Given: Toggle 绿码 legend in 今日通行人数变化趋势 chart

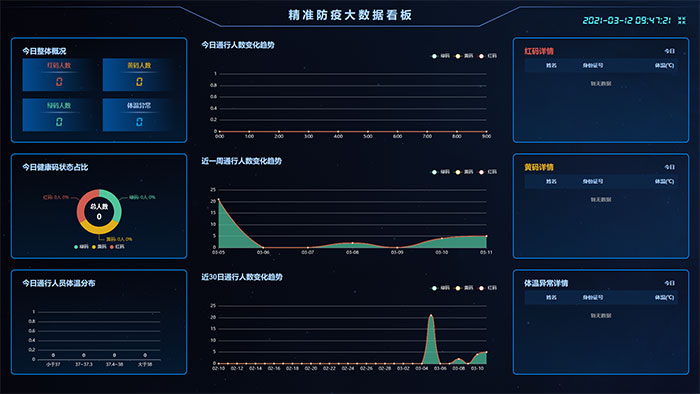Looking at the screenshot, I should [x=441, y=56].
